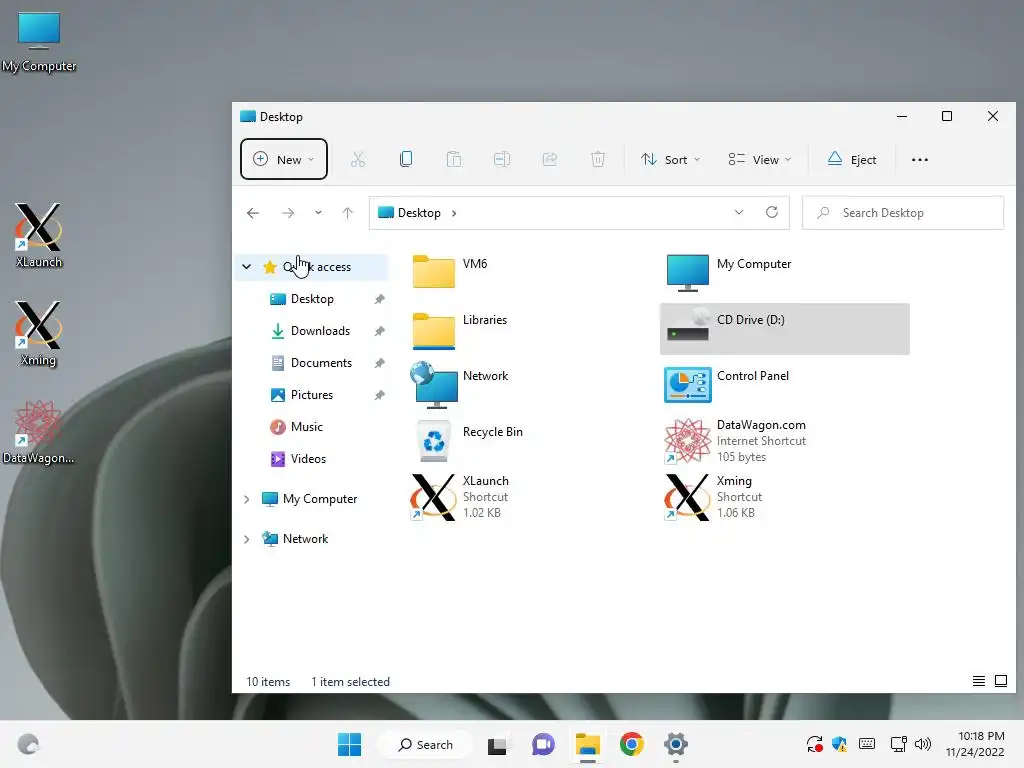Open the See more three-dots menu
Screen dimensions: 1024x768
920,159
